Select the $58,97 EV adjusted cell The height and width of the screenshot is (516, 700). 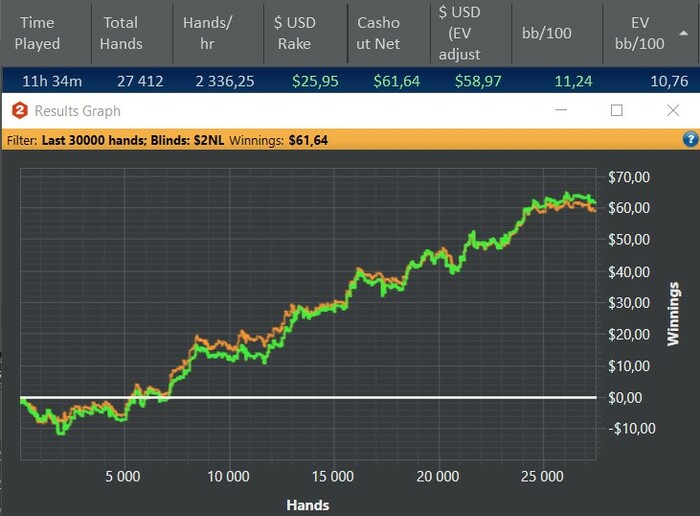(478, 81)
